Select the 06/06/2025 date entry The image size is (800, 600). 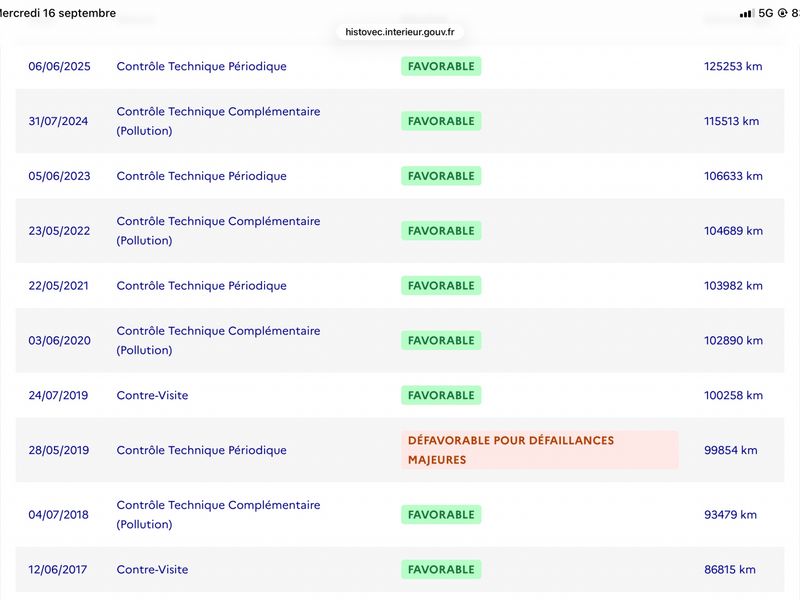coord(59,66)
